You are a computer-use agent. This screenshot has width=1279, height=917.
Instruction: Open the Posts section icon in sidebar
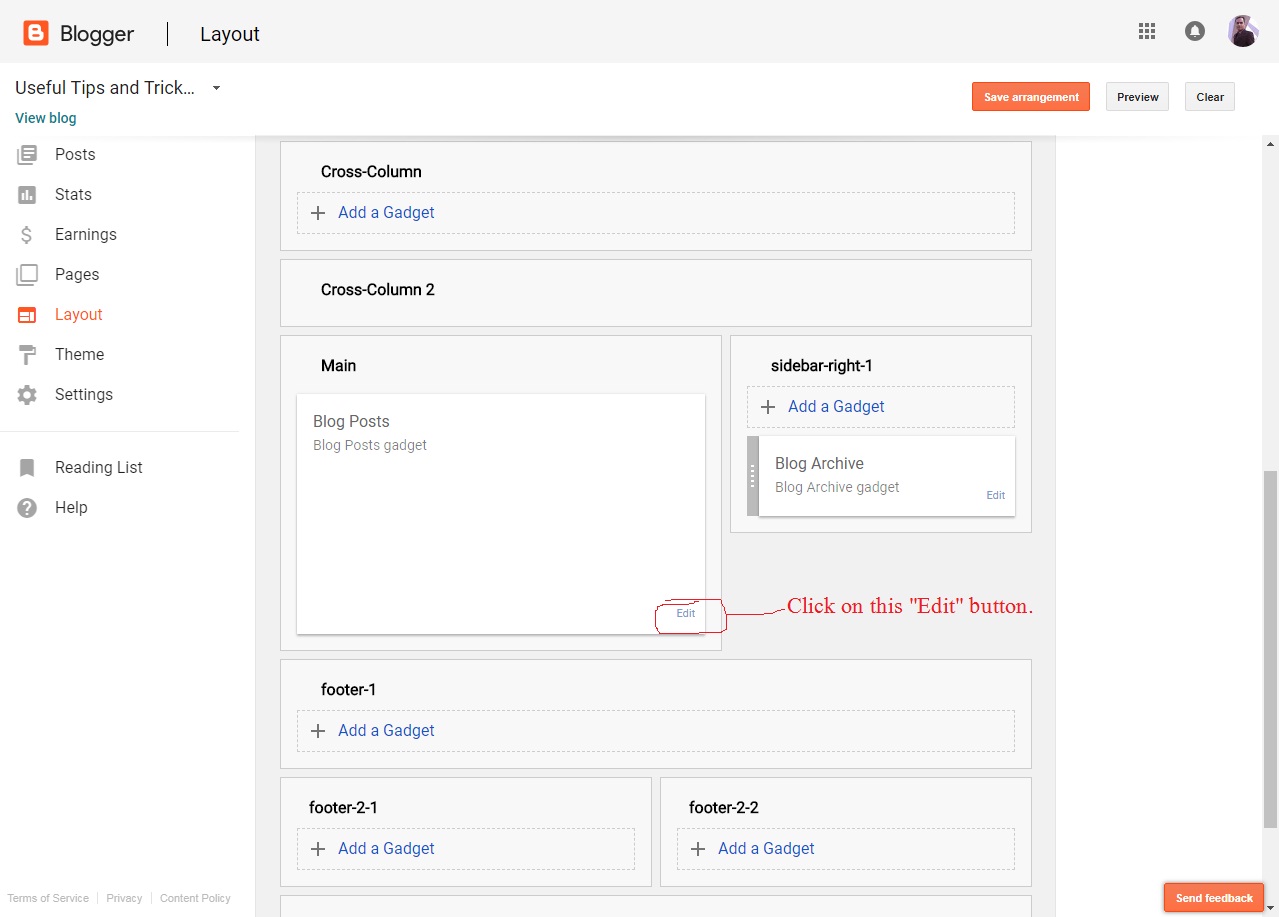click(27, 154)
